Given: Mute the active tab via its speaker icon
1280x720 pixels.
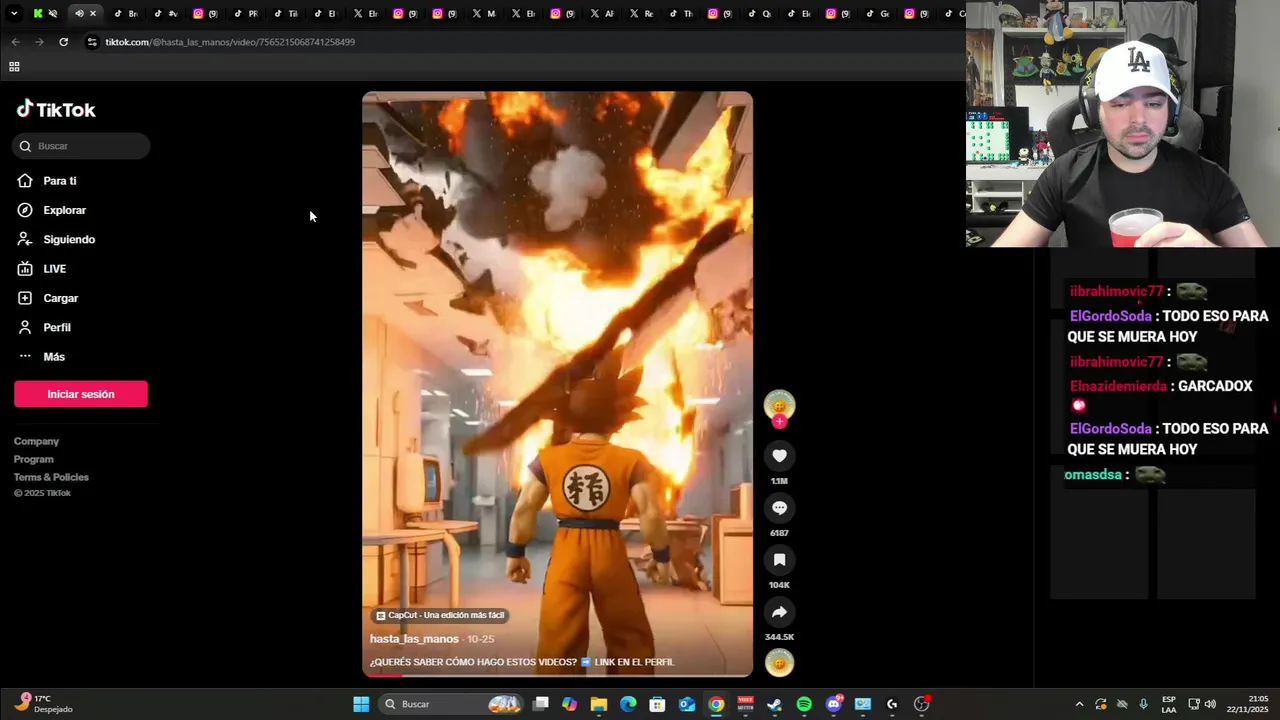Looking at the screenshot, I should (79, 13).
